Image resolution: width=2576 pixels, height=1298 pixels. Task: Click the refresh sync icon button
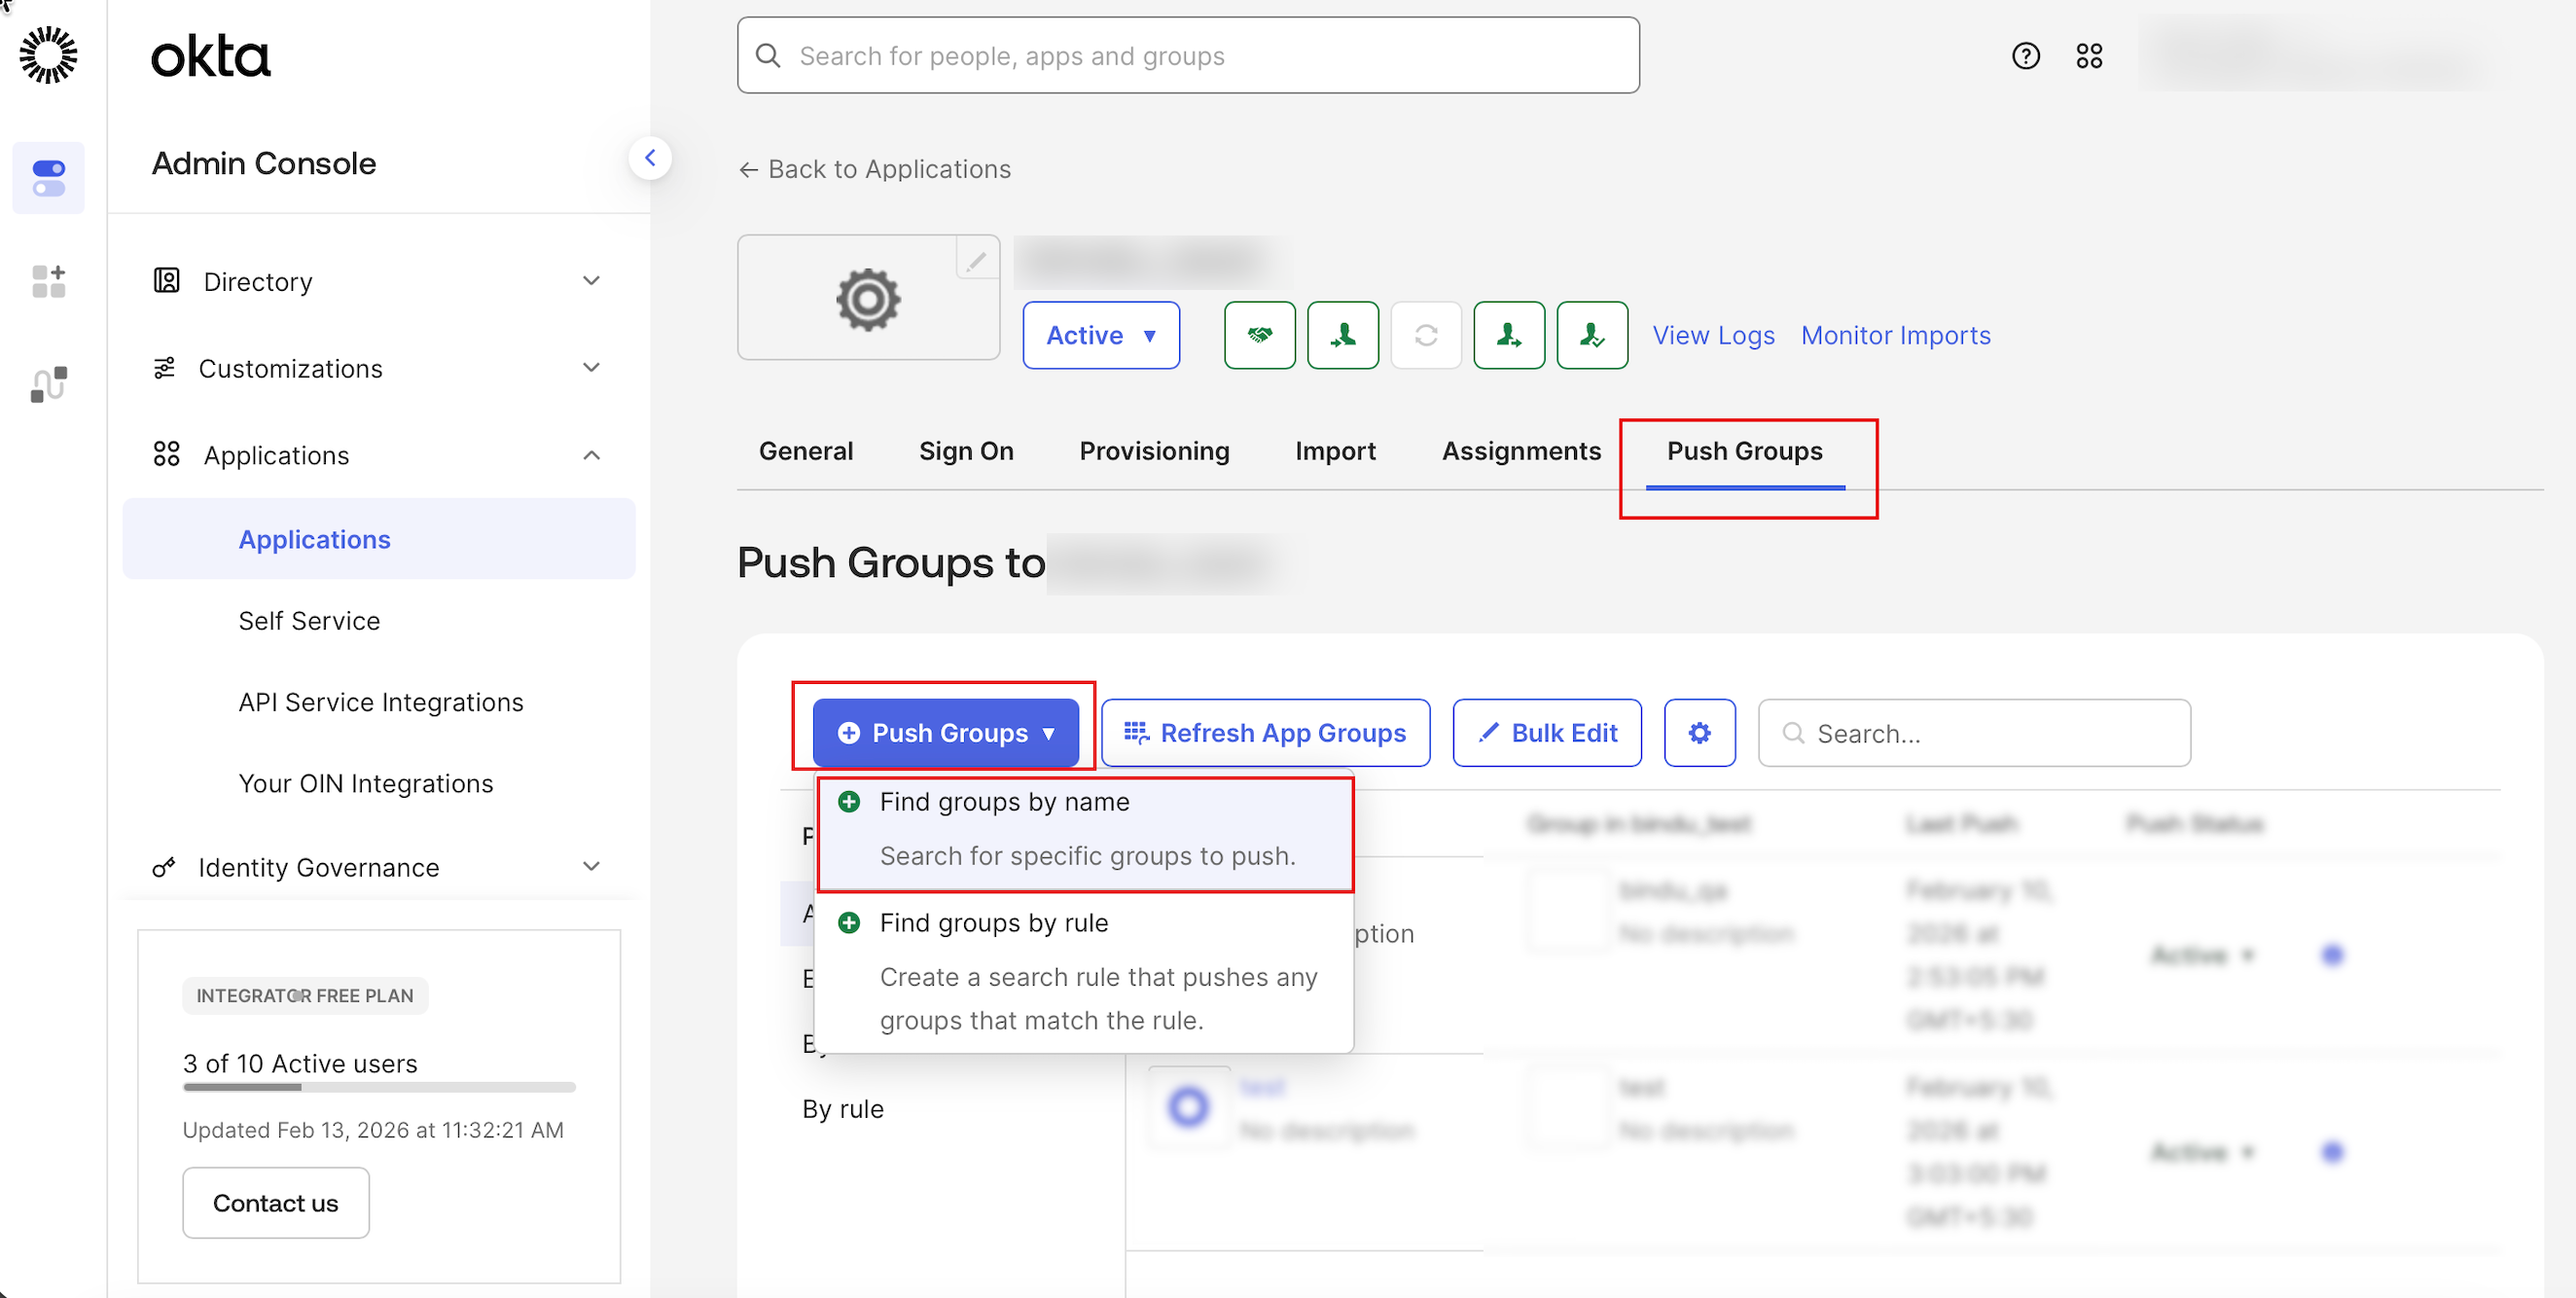1426,335
